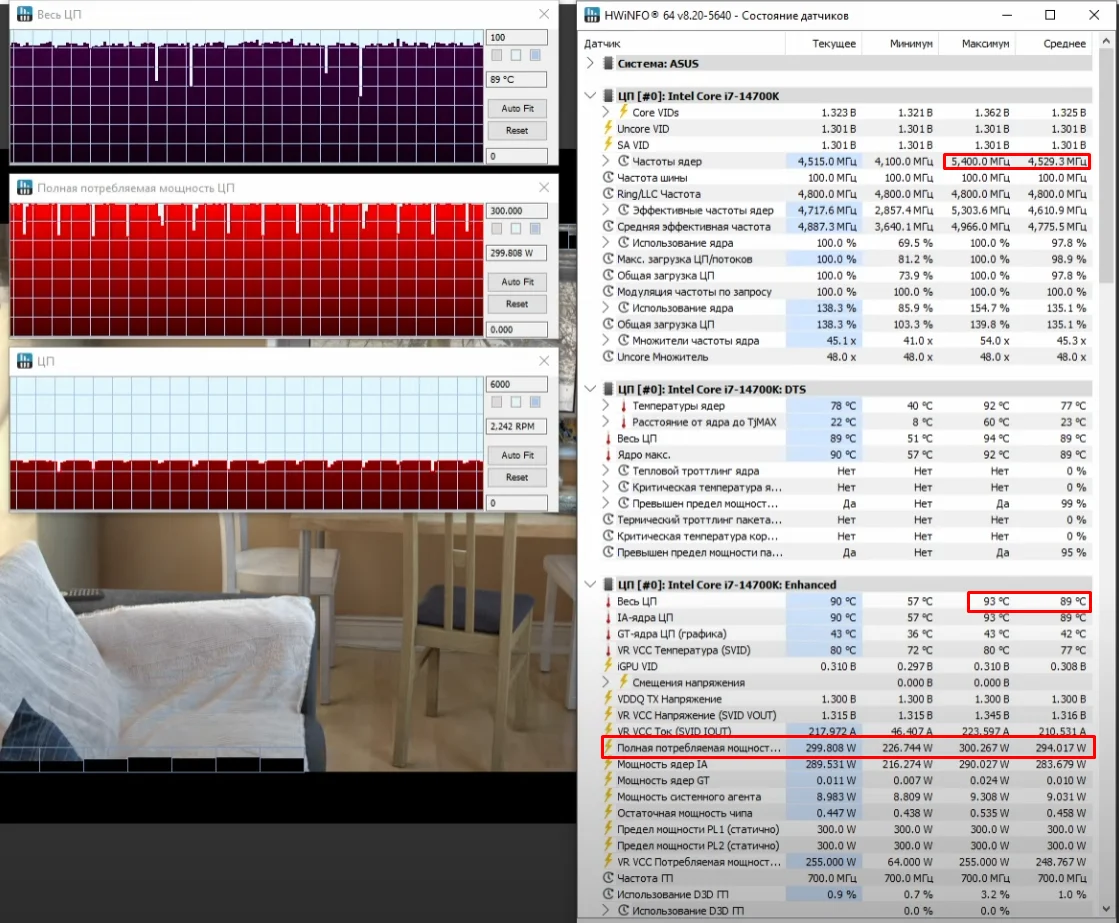Image resolution: width=1119 pixels, height=923 pixels.
Task: Click the lightning icon beside Остаточная мощность чипа
Action: (608, 813)
